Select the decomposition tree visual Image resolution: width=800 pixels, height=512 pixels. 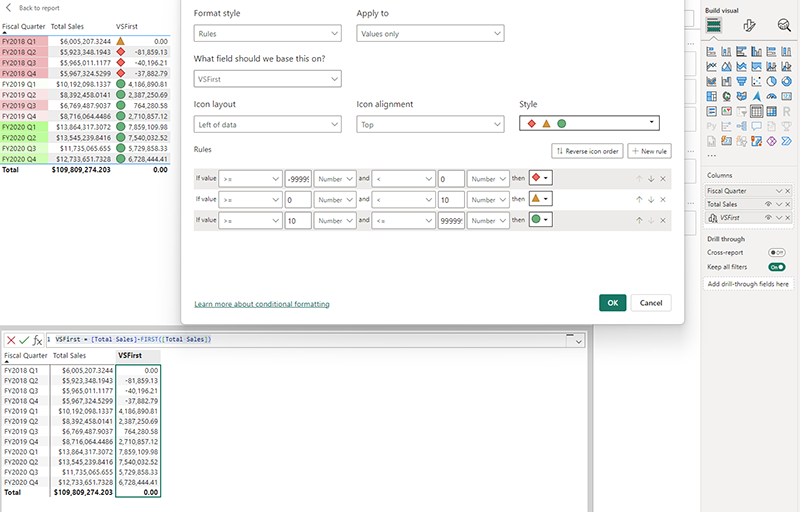coord(741,126)
